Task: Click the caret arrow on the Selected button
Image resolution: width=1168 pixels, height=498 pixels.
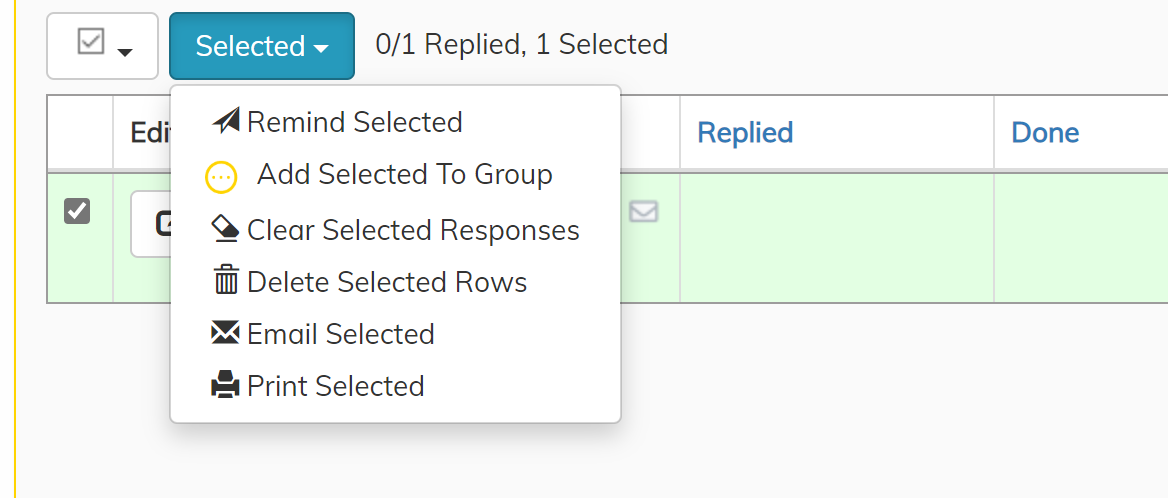Action: [x=321, y=48]
